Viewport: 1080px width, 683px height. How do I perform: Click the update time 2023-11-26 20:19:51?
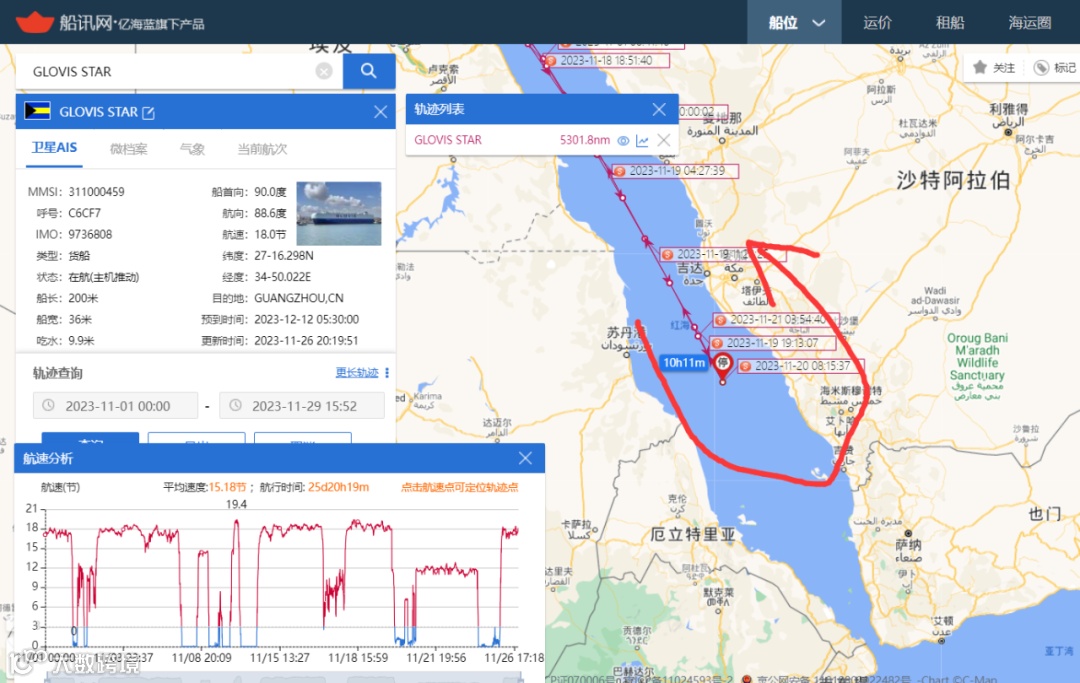pyautogui.click(x=307, y=341)
